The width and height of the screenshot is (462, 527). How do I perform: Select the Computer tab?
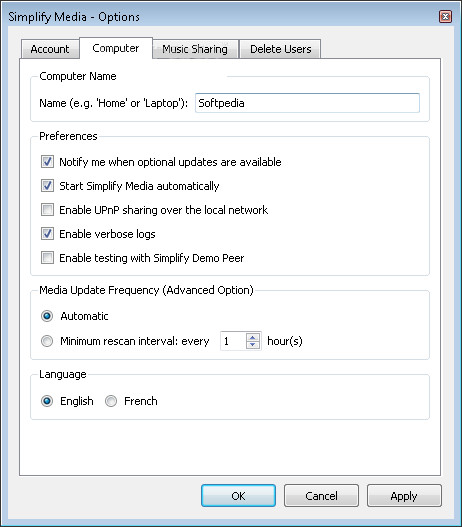(x=116, y=48)
